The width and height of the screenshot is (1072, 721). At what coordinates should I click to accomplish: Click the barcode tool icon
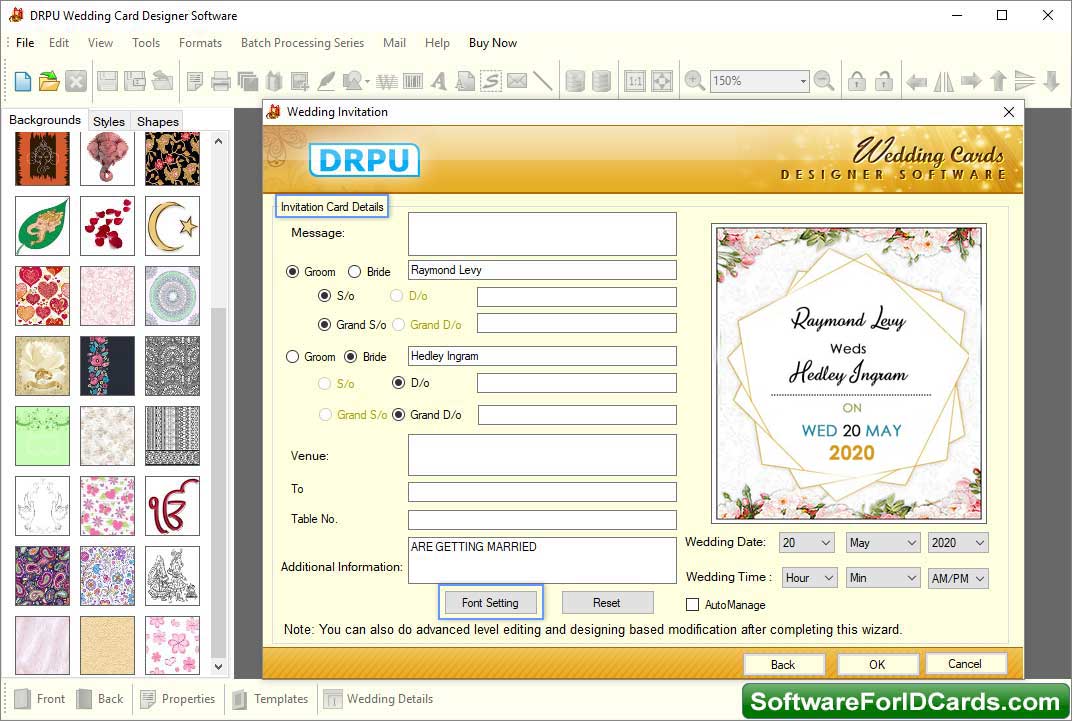[413, 81]
